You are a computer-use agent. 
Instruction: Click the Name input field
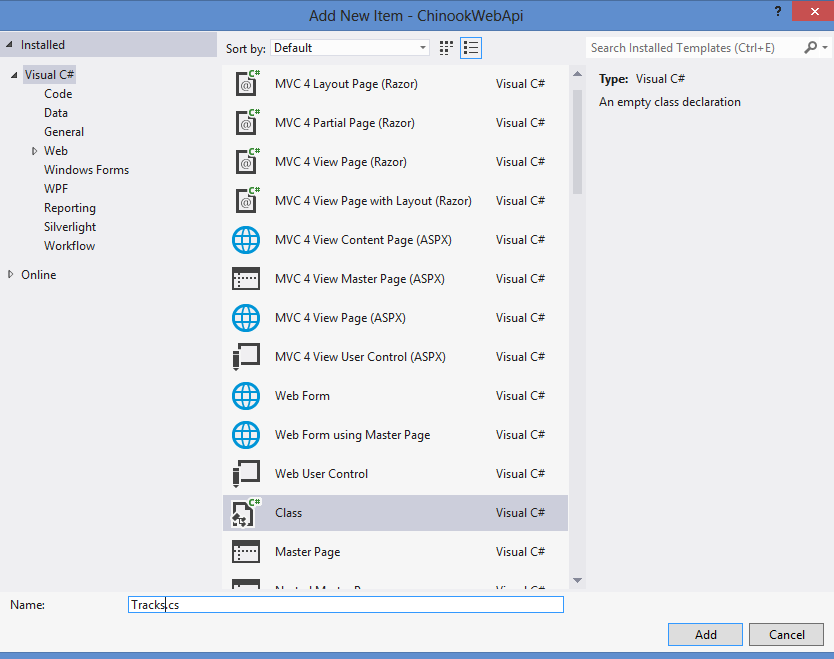pyautogui.click(x=346, y=605)
